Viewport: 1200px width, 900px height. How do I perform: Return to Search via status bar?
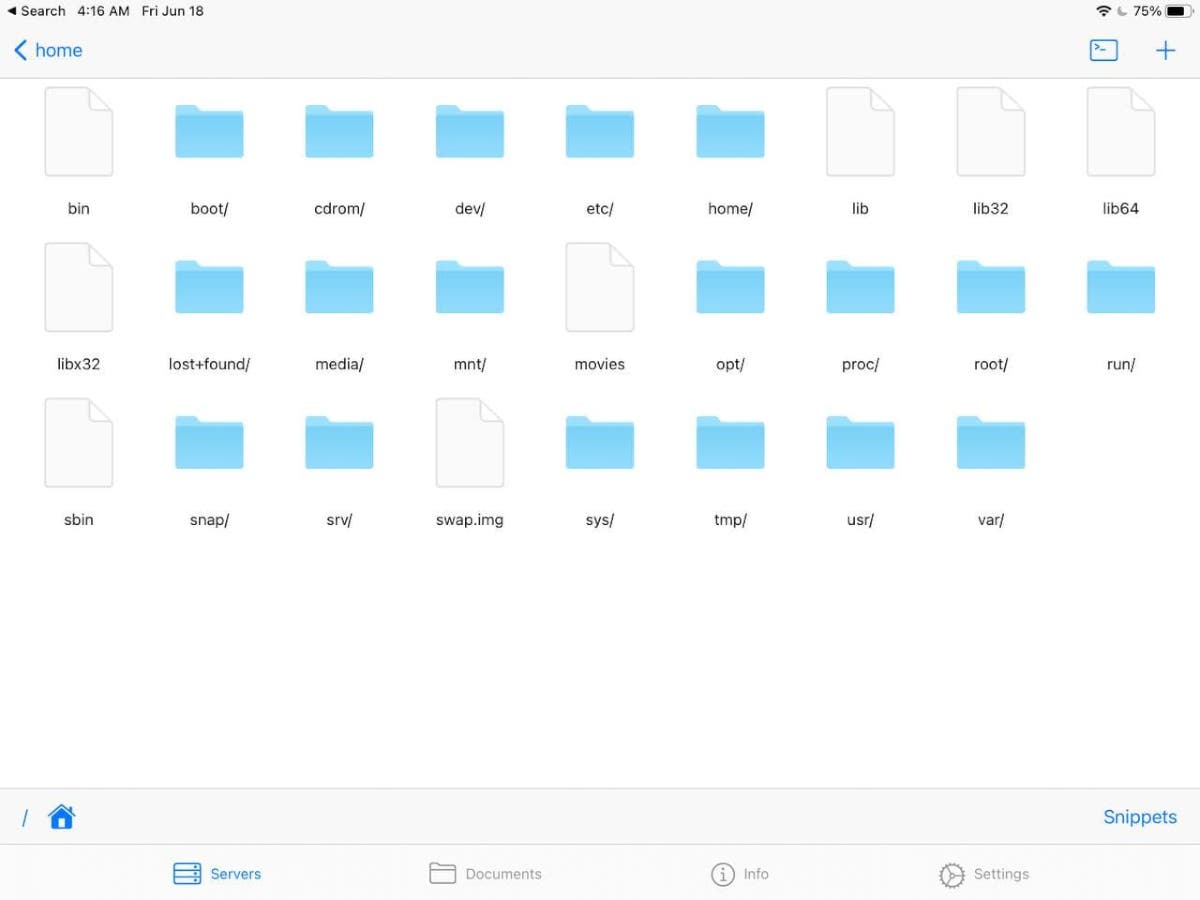[36, 11]
